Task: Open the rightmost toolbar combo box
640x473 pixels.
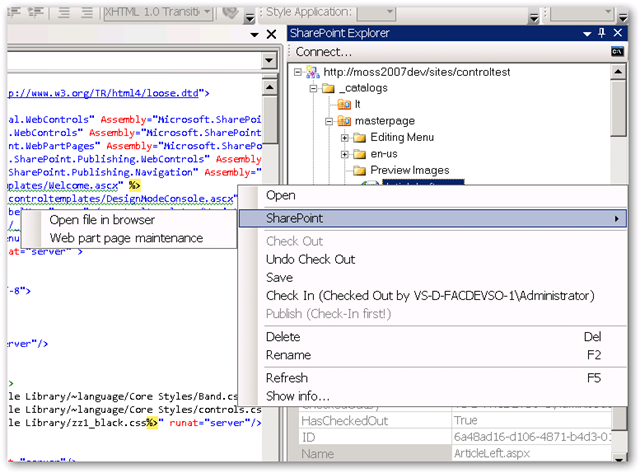Action: (582, 13)
